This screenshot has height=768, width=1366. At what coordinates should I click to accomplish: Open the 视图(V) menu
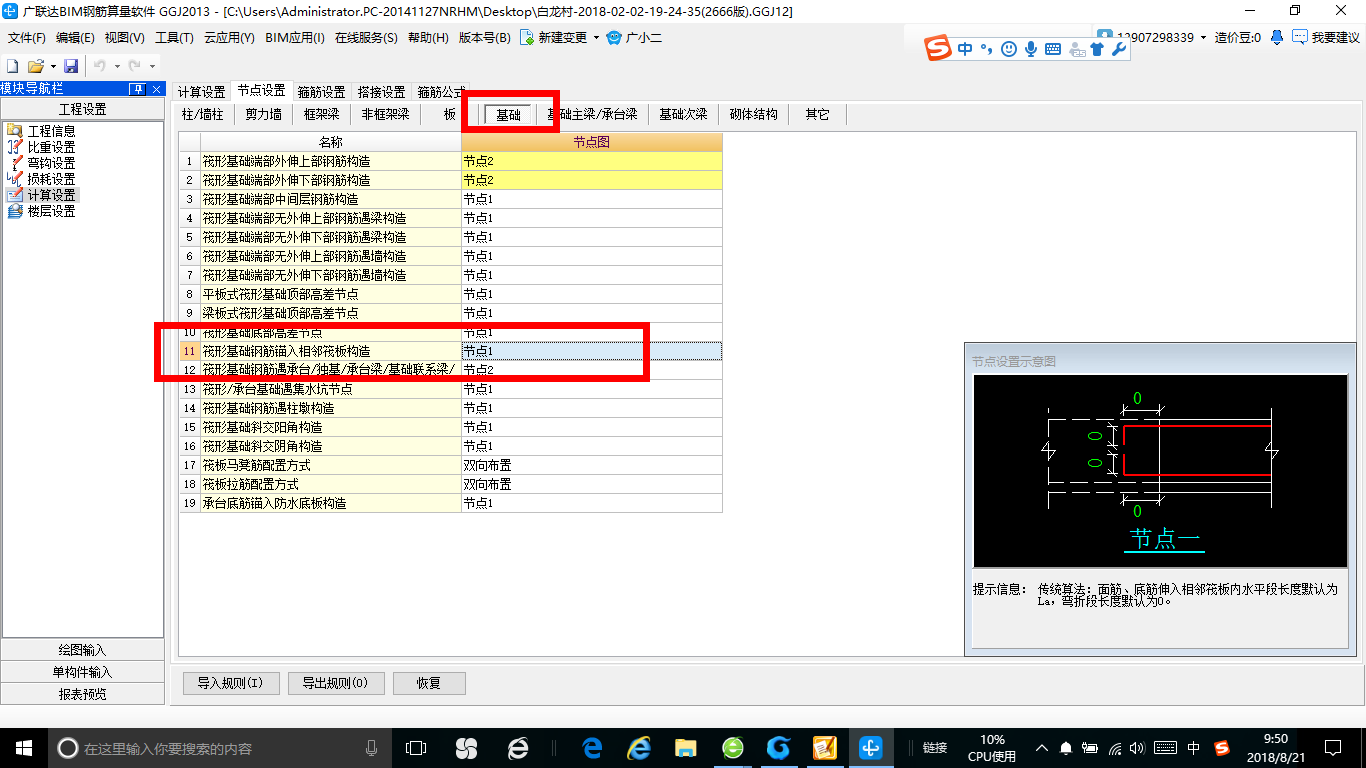pyautogui.click(x=124, y=38)
